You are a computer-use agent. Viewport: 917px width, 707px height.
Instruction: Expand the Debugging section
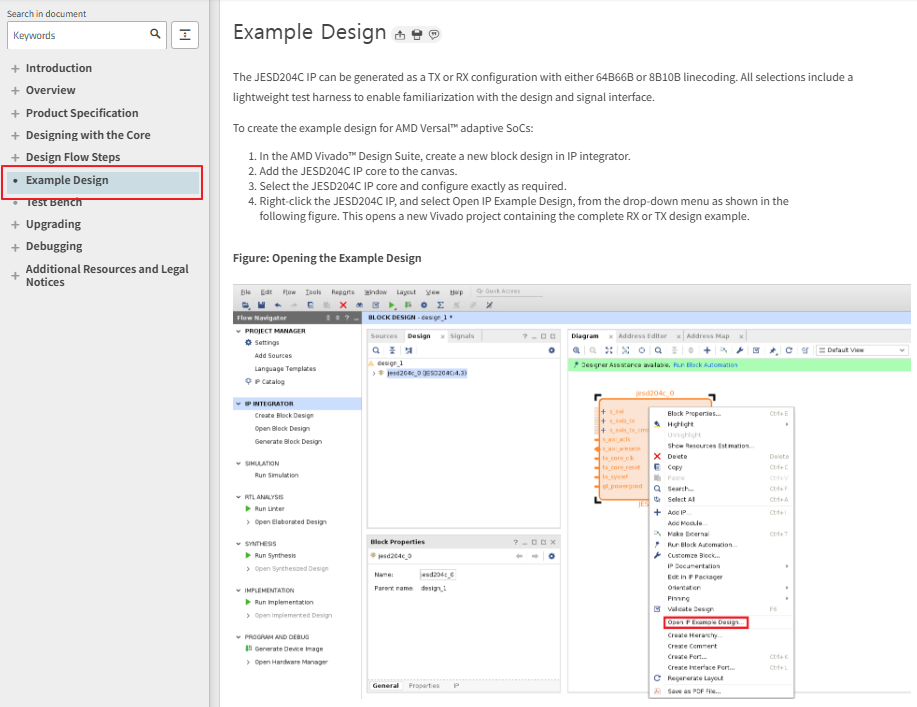point(15,247)
